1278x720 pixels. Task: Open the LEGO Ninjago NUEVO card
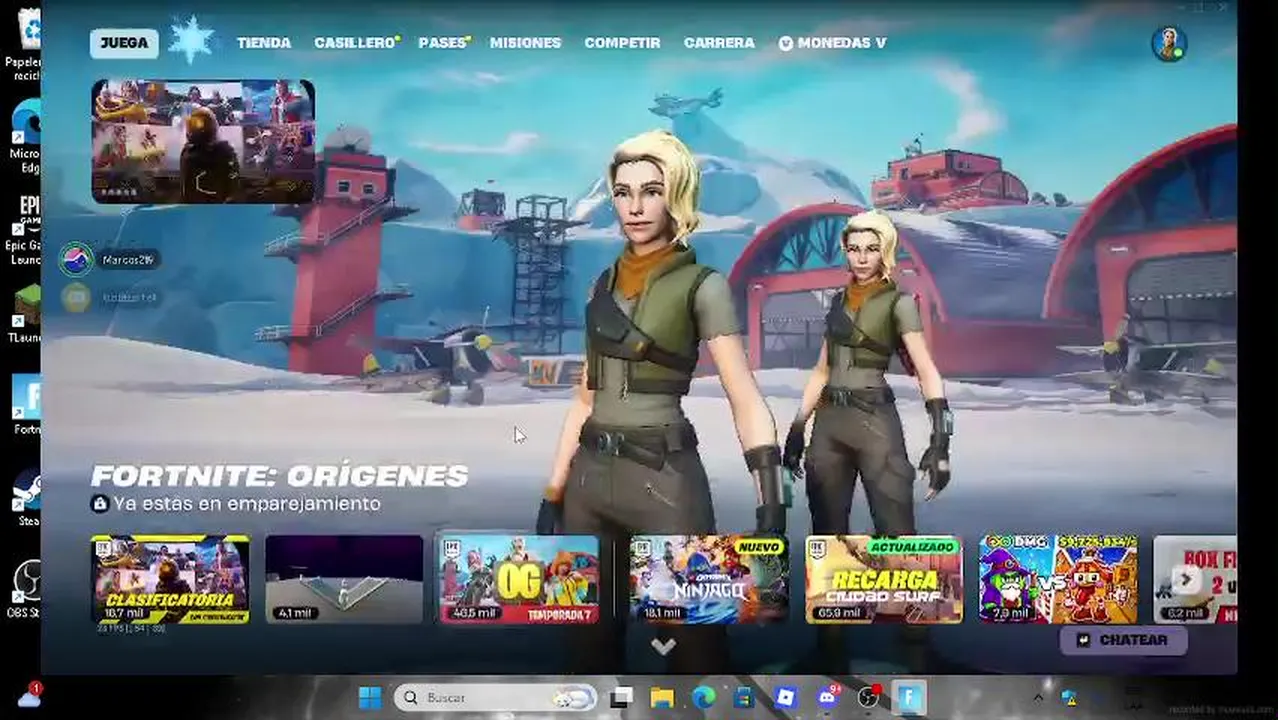point(709,579)
